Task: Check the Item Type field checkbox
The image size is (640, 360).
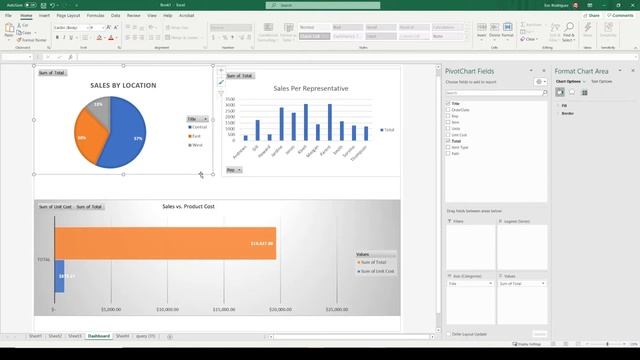Action: pyautogui.click(x=448, y=147)
